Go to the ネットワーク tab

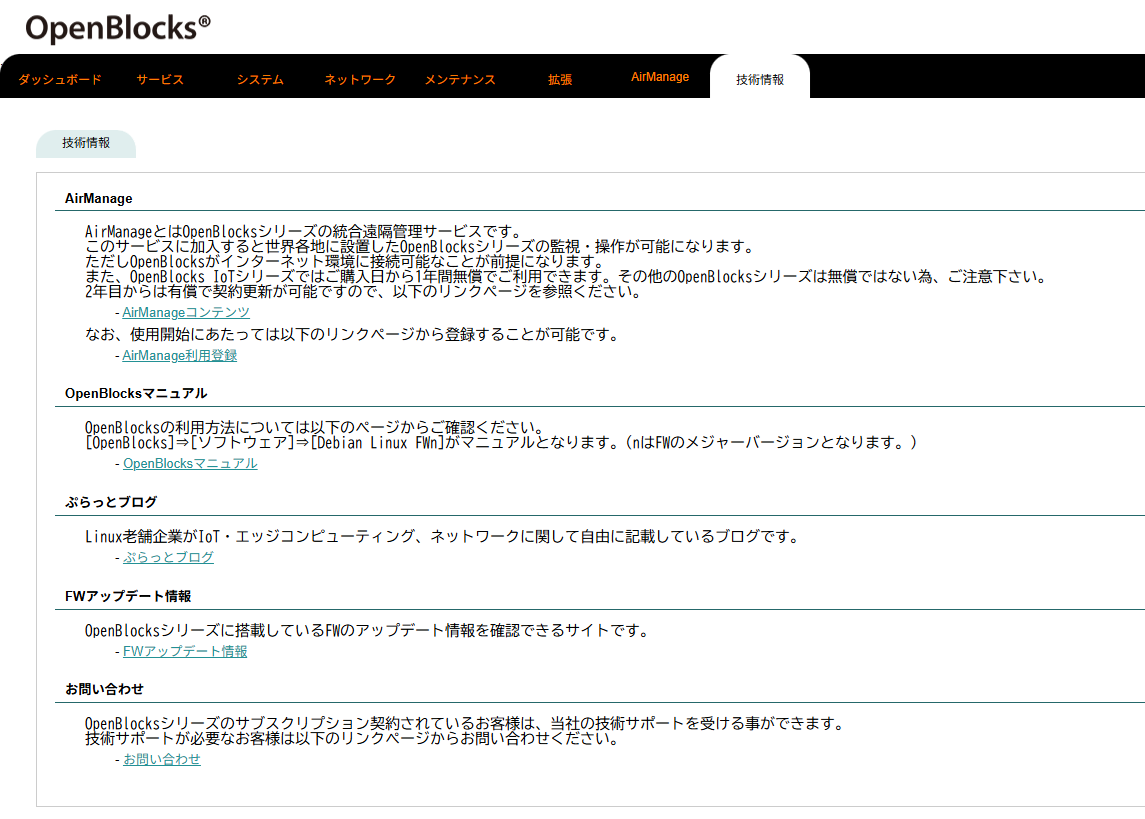360,80
